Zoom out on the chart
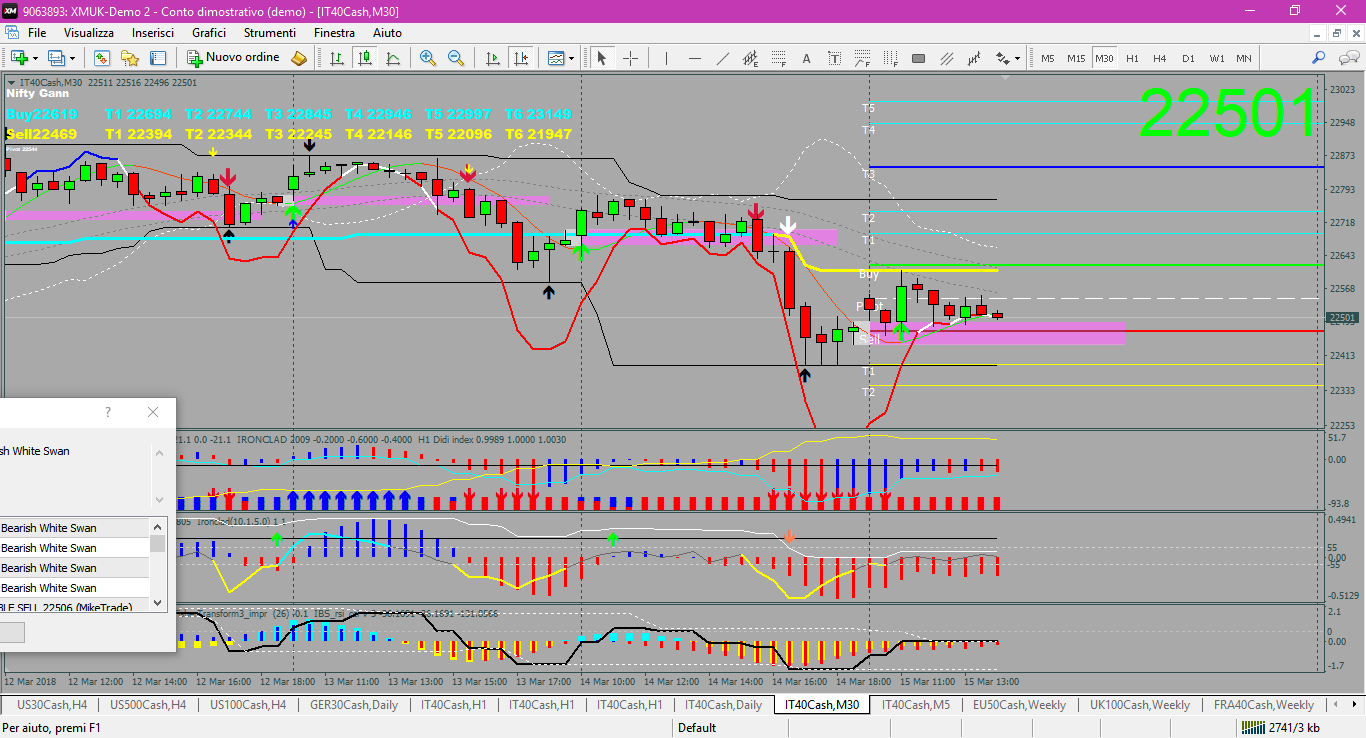Image resolution: width=1366 pixels, height=738 pixels. 456,58
